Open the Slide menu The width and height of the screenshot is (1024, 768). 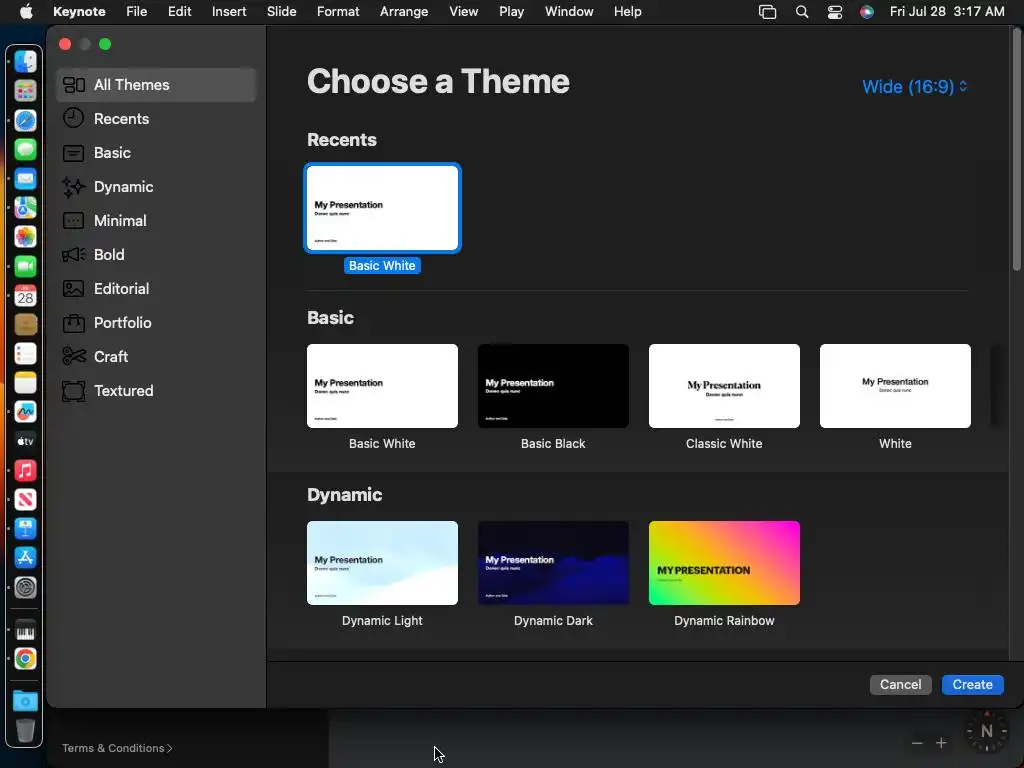tap(281, 12)
